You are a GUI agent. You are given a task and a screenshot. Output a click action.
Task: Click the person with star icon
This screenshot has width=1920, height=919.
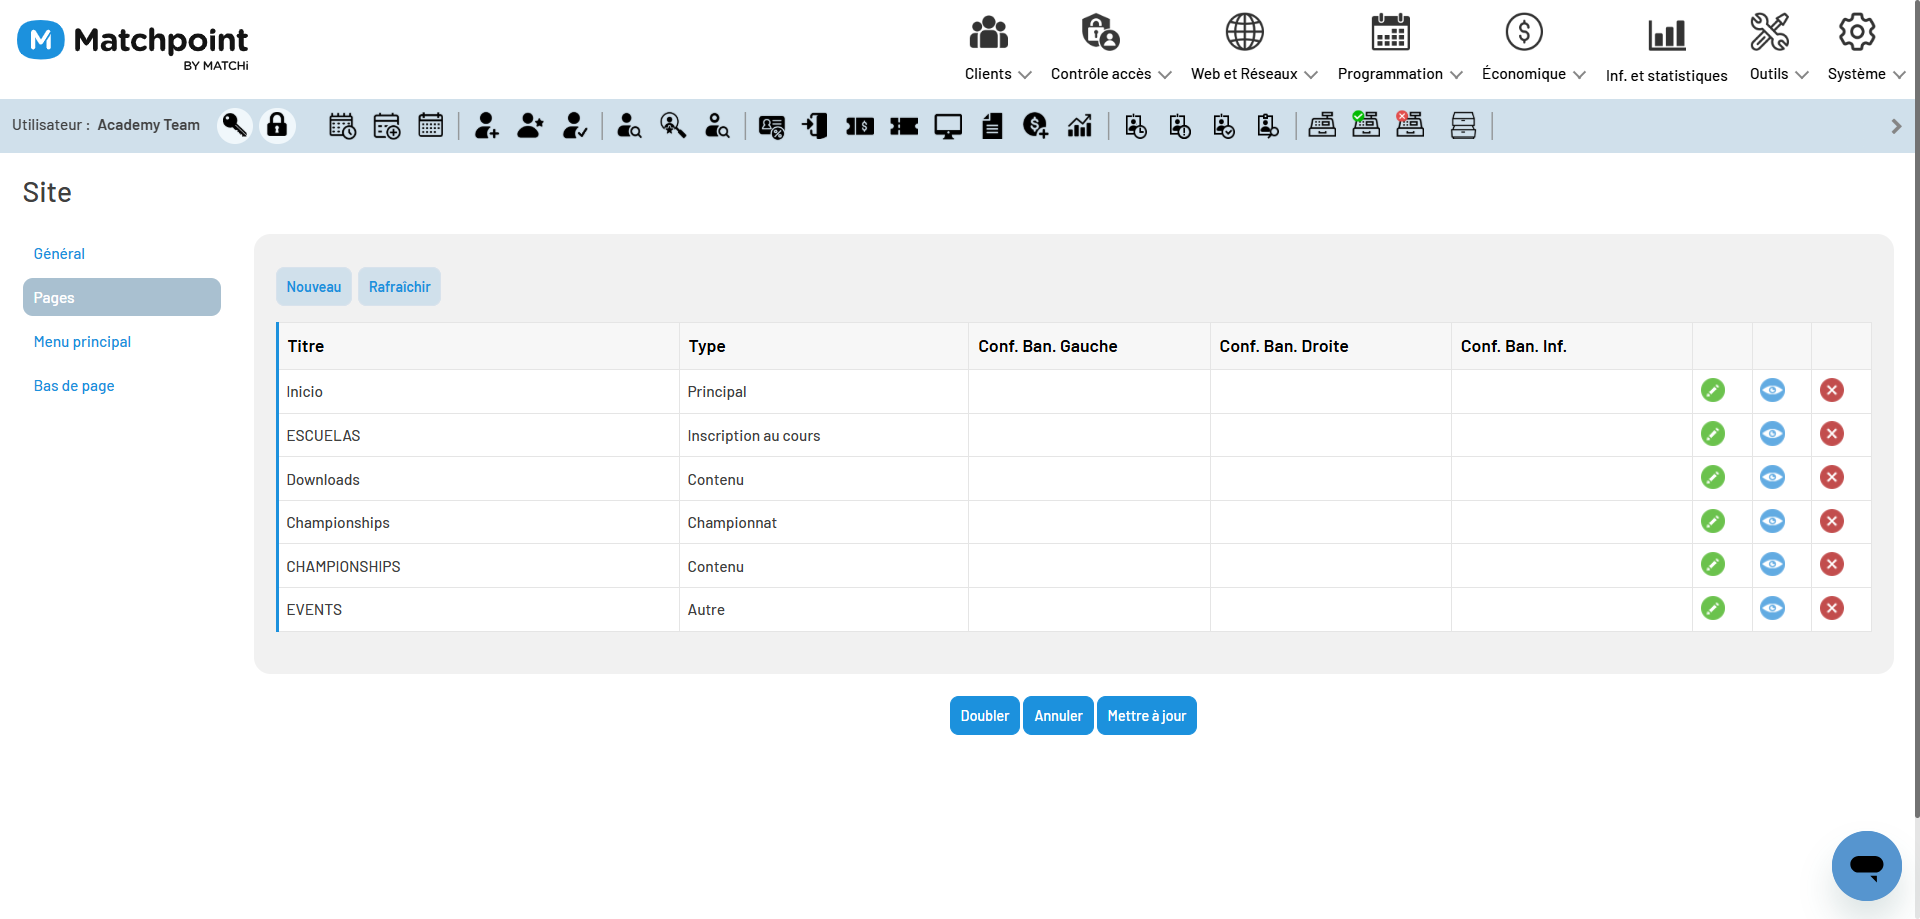pos(531,126)
